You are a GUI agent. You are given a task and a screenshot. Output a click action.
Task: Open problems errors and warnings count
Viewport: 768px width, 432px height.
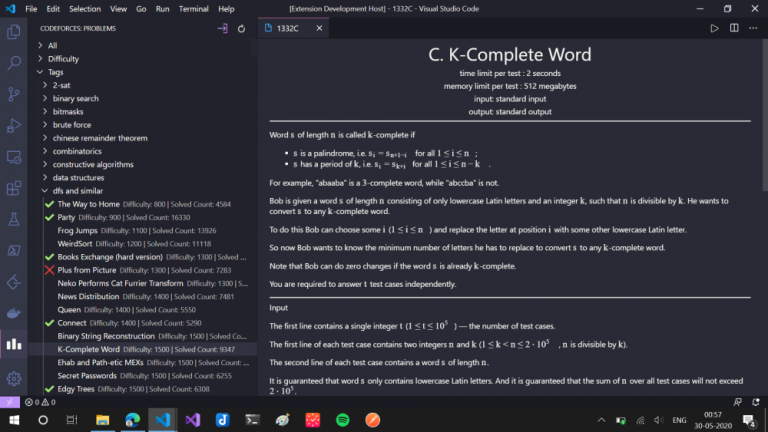tap(40, 402)
